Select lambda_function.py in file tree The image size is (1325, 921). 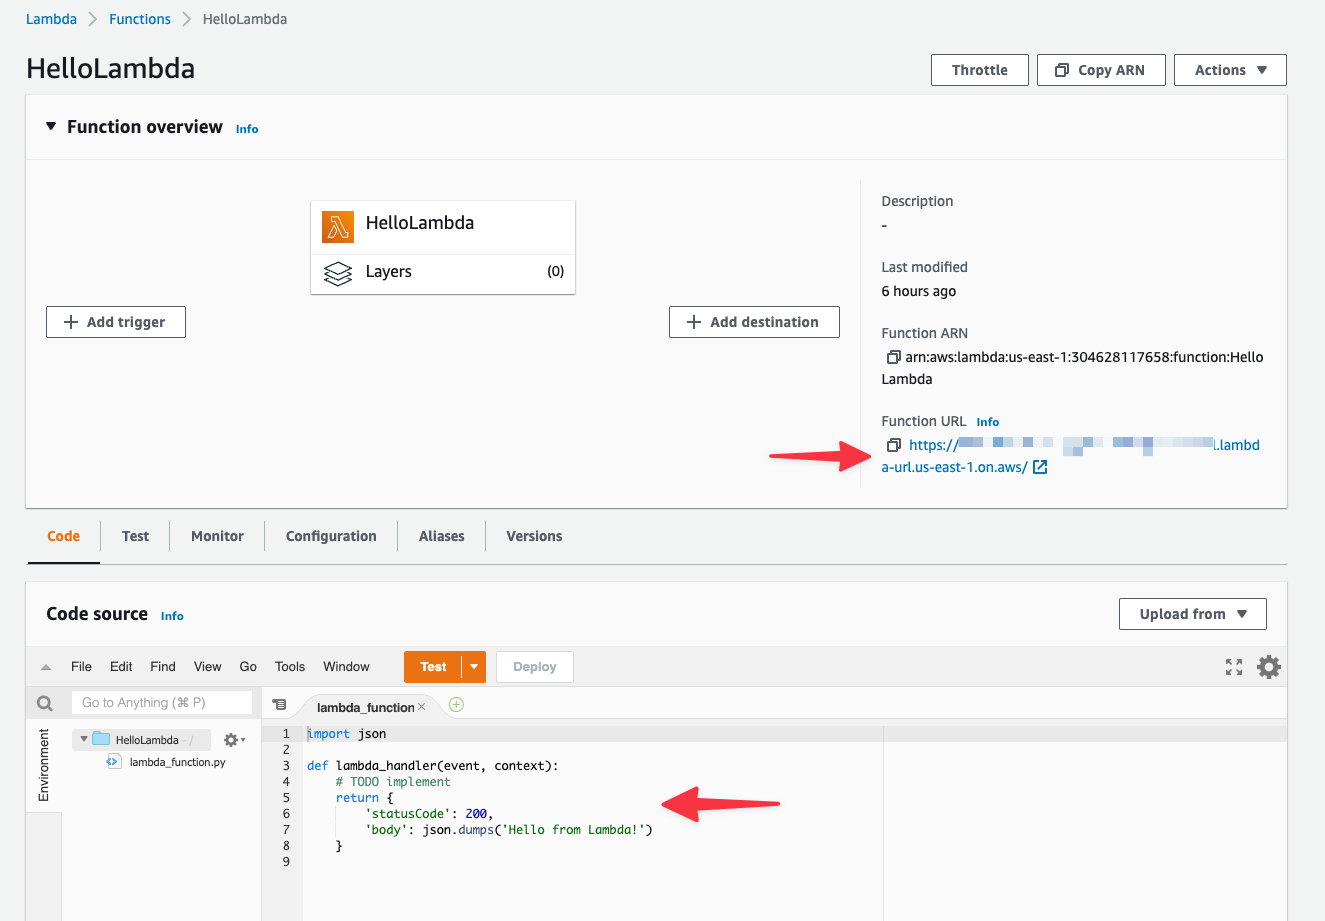click(x=177, y=762)
